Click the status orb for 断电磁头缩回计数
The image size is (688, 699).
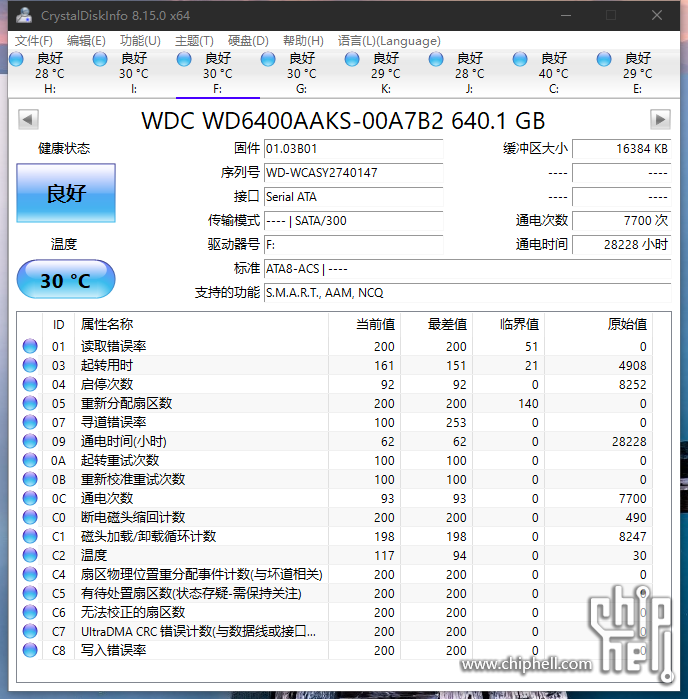click(30, 517)
